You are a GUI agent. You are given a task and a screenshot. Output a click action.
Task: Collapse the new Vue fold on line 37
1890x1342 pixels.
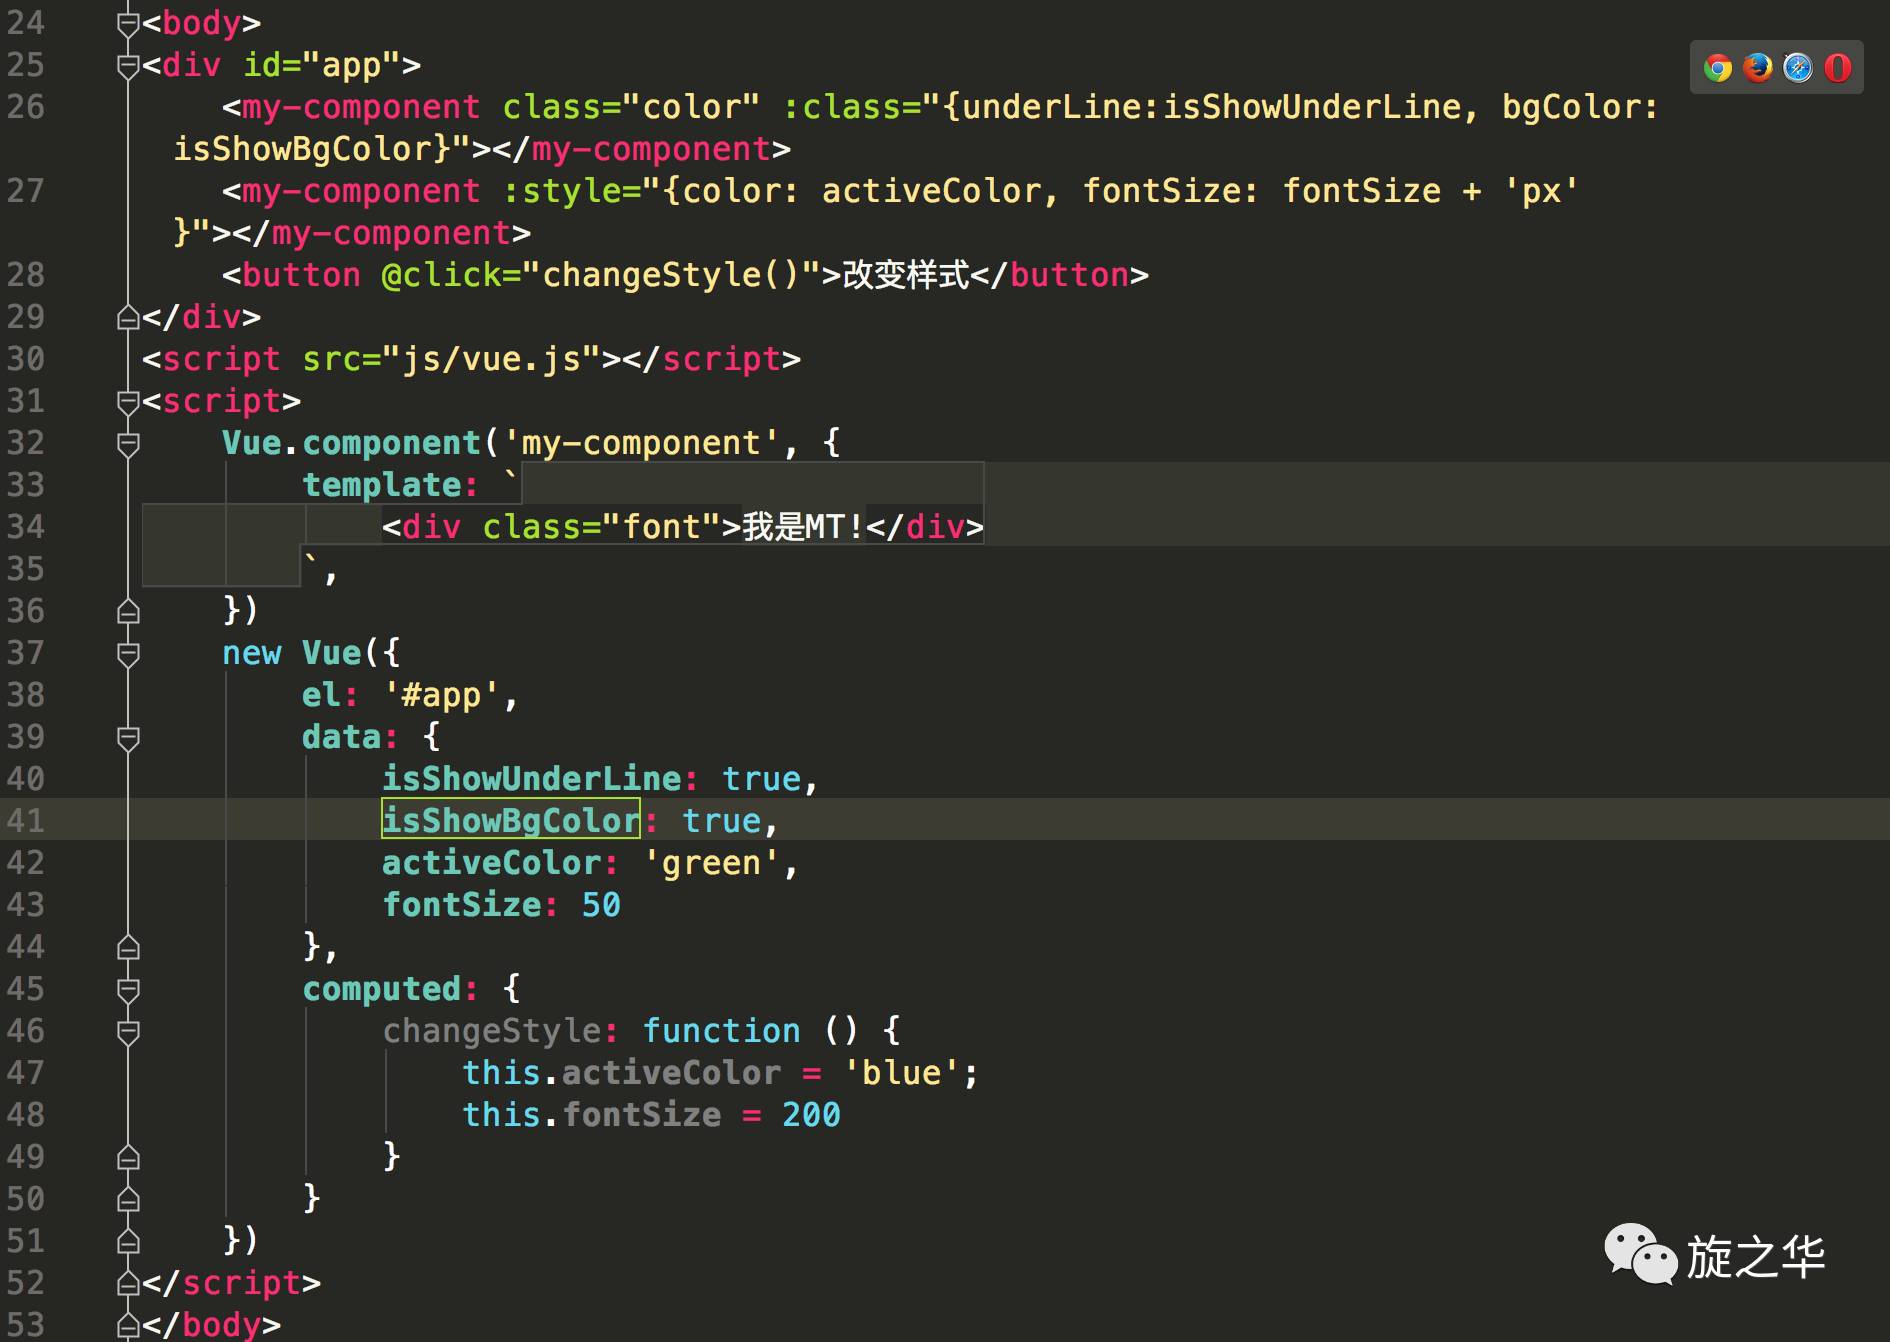click(128, 654)
